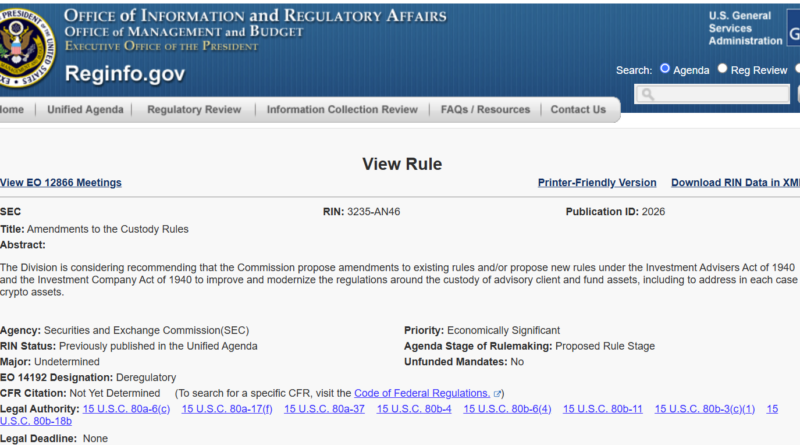Select the Reg Review search radio button
The height and width of the screenshot is (445, 800).
coord(722,68)
